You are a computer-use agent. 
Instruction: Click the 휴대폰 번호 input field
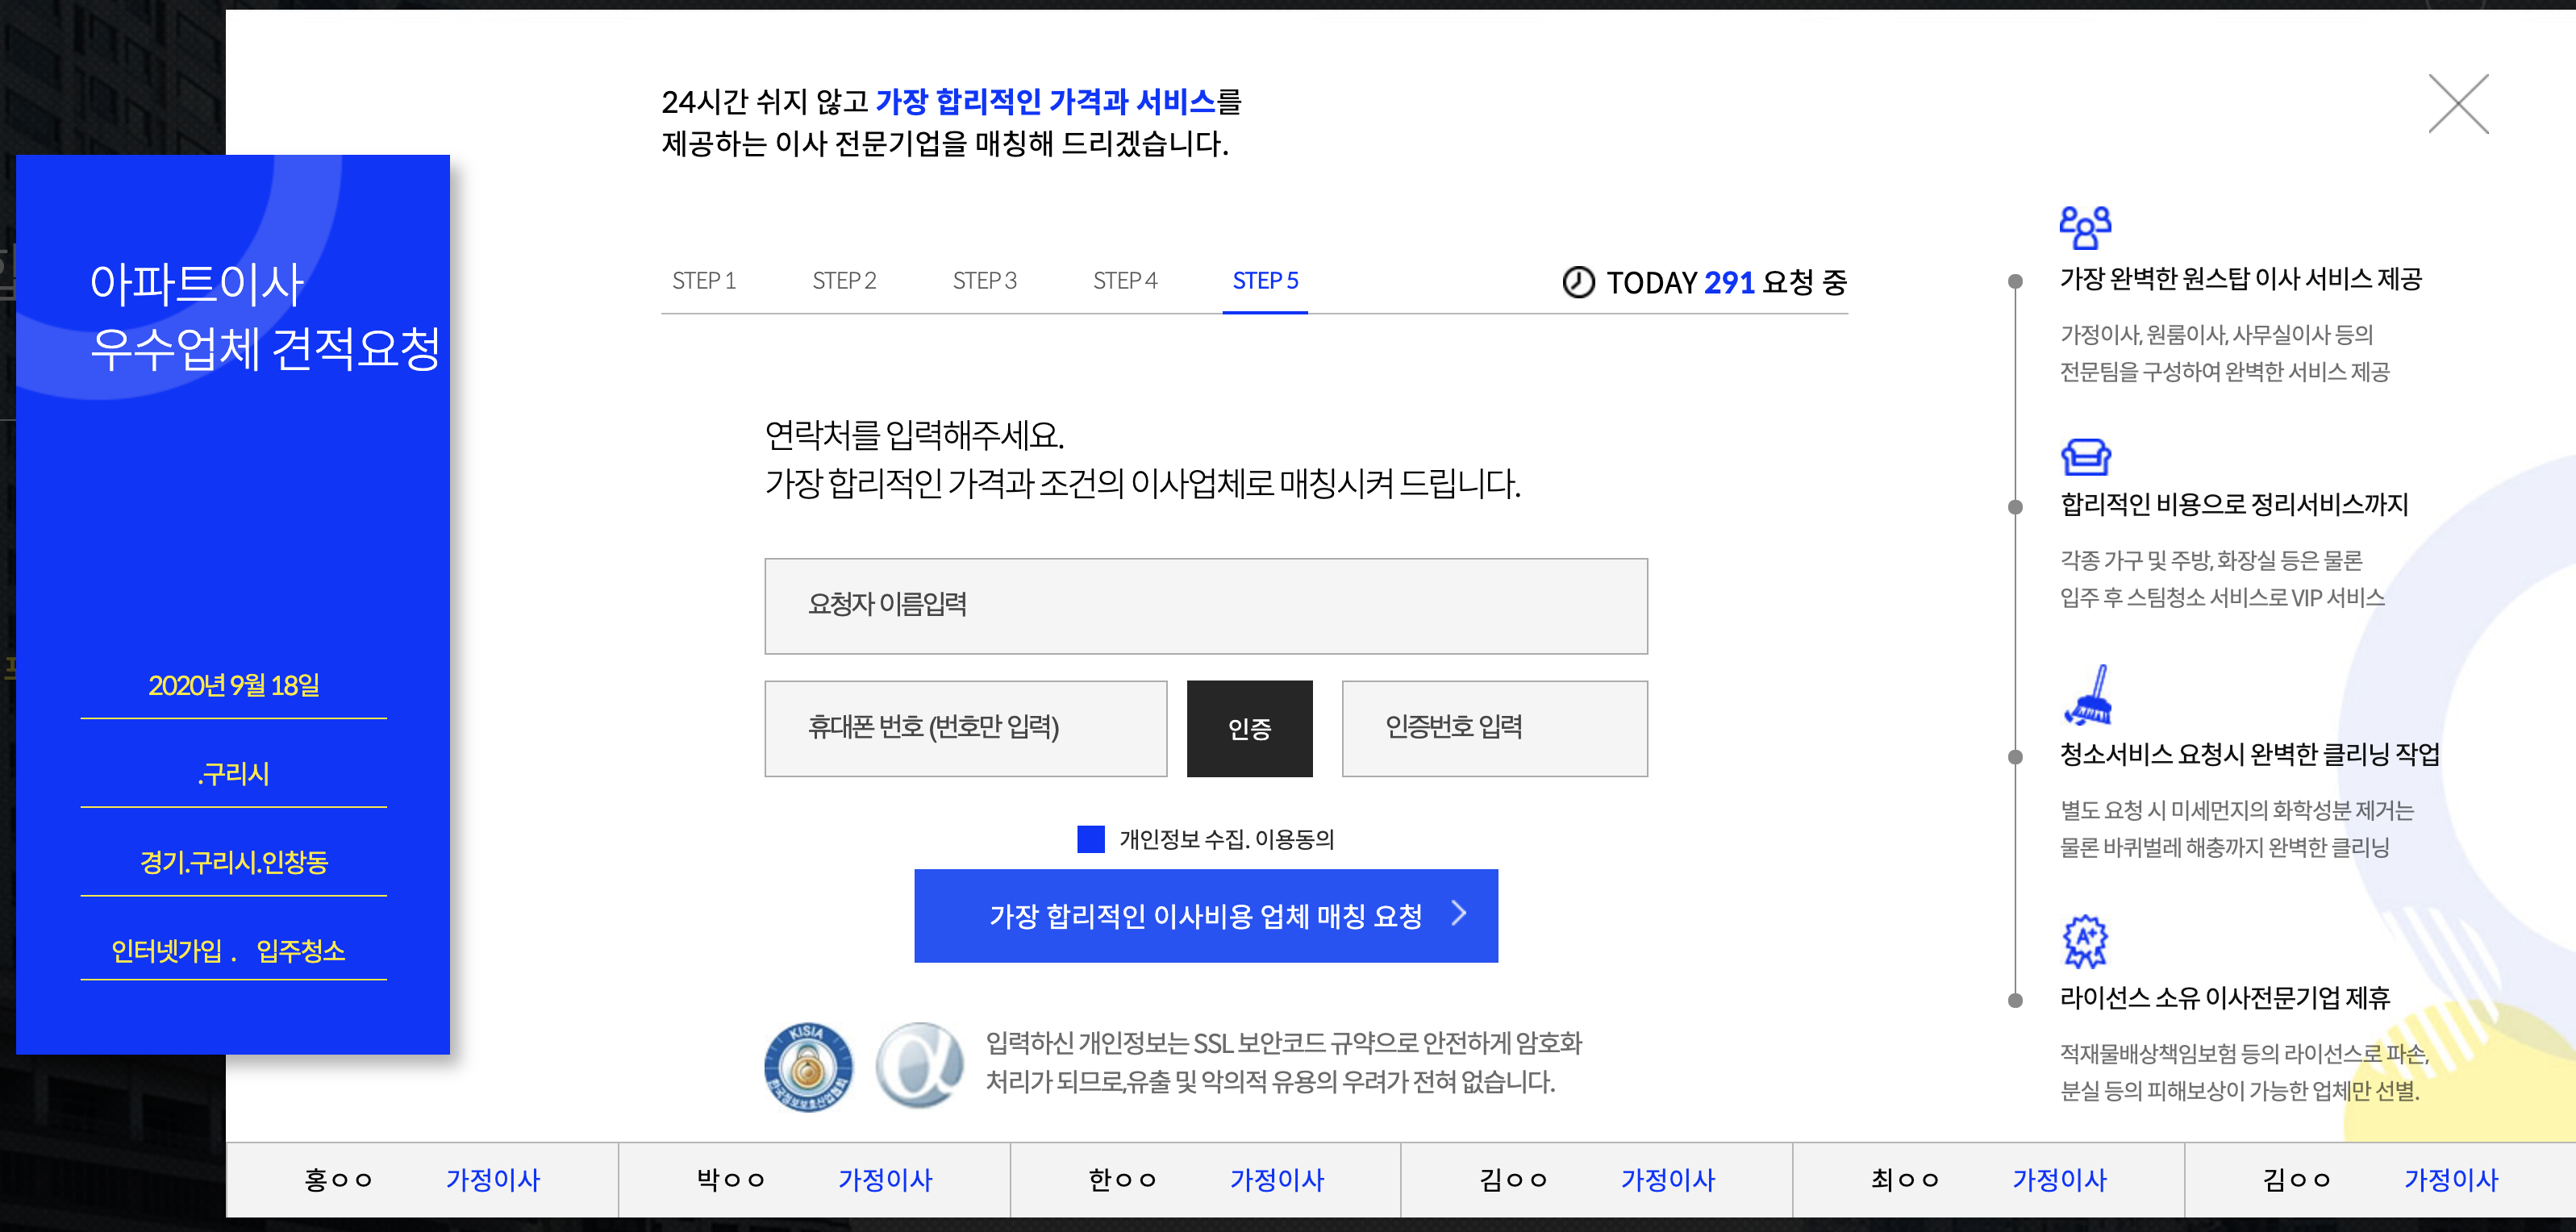pyautogui.click(x=965, y=728)
